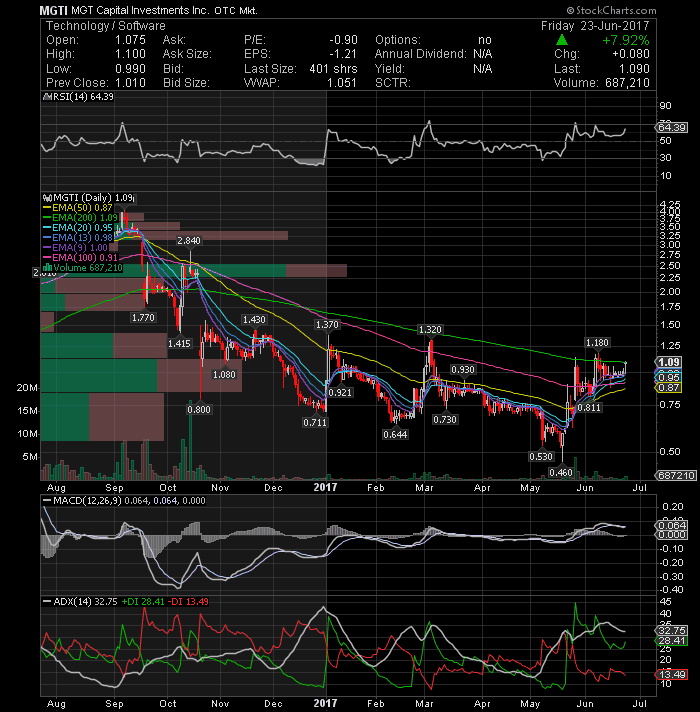Click the P/E value -0.90
This screenshot has width=700, height=712.
[344, 40]
